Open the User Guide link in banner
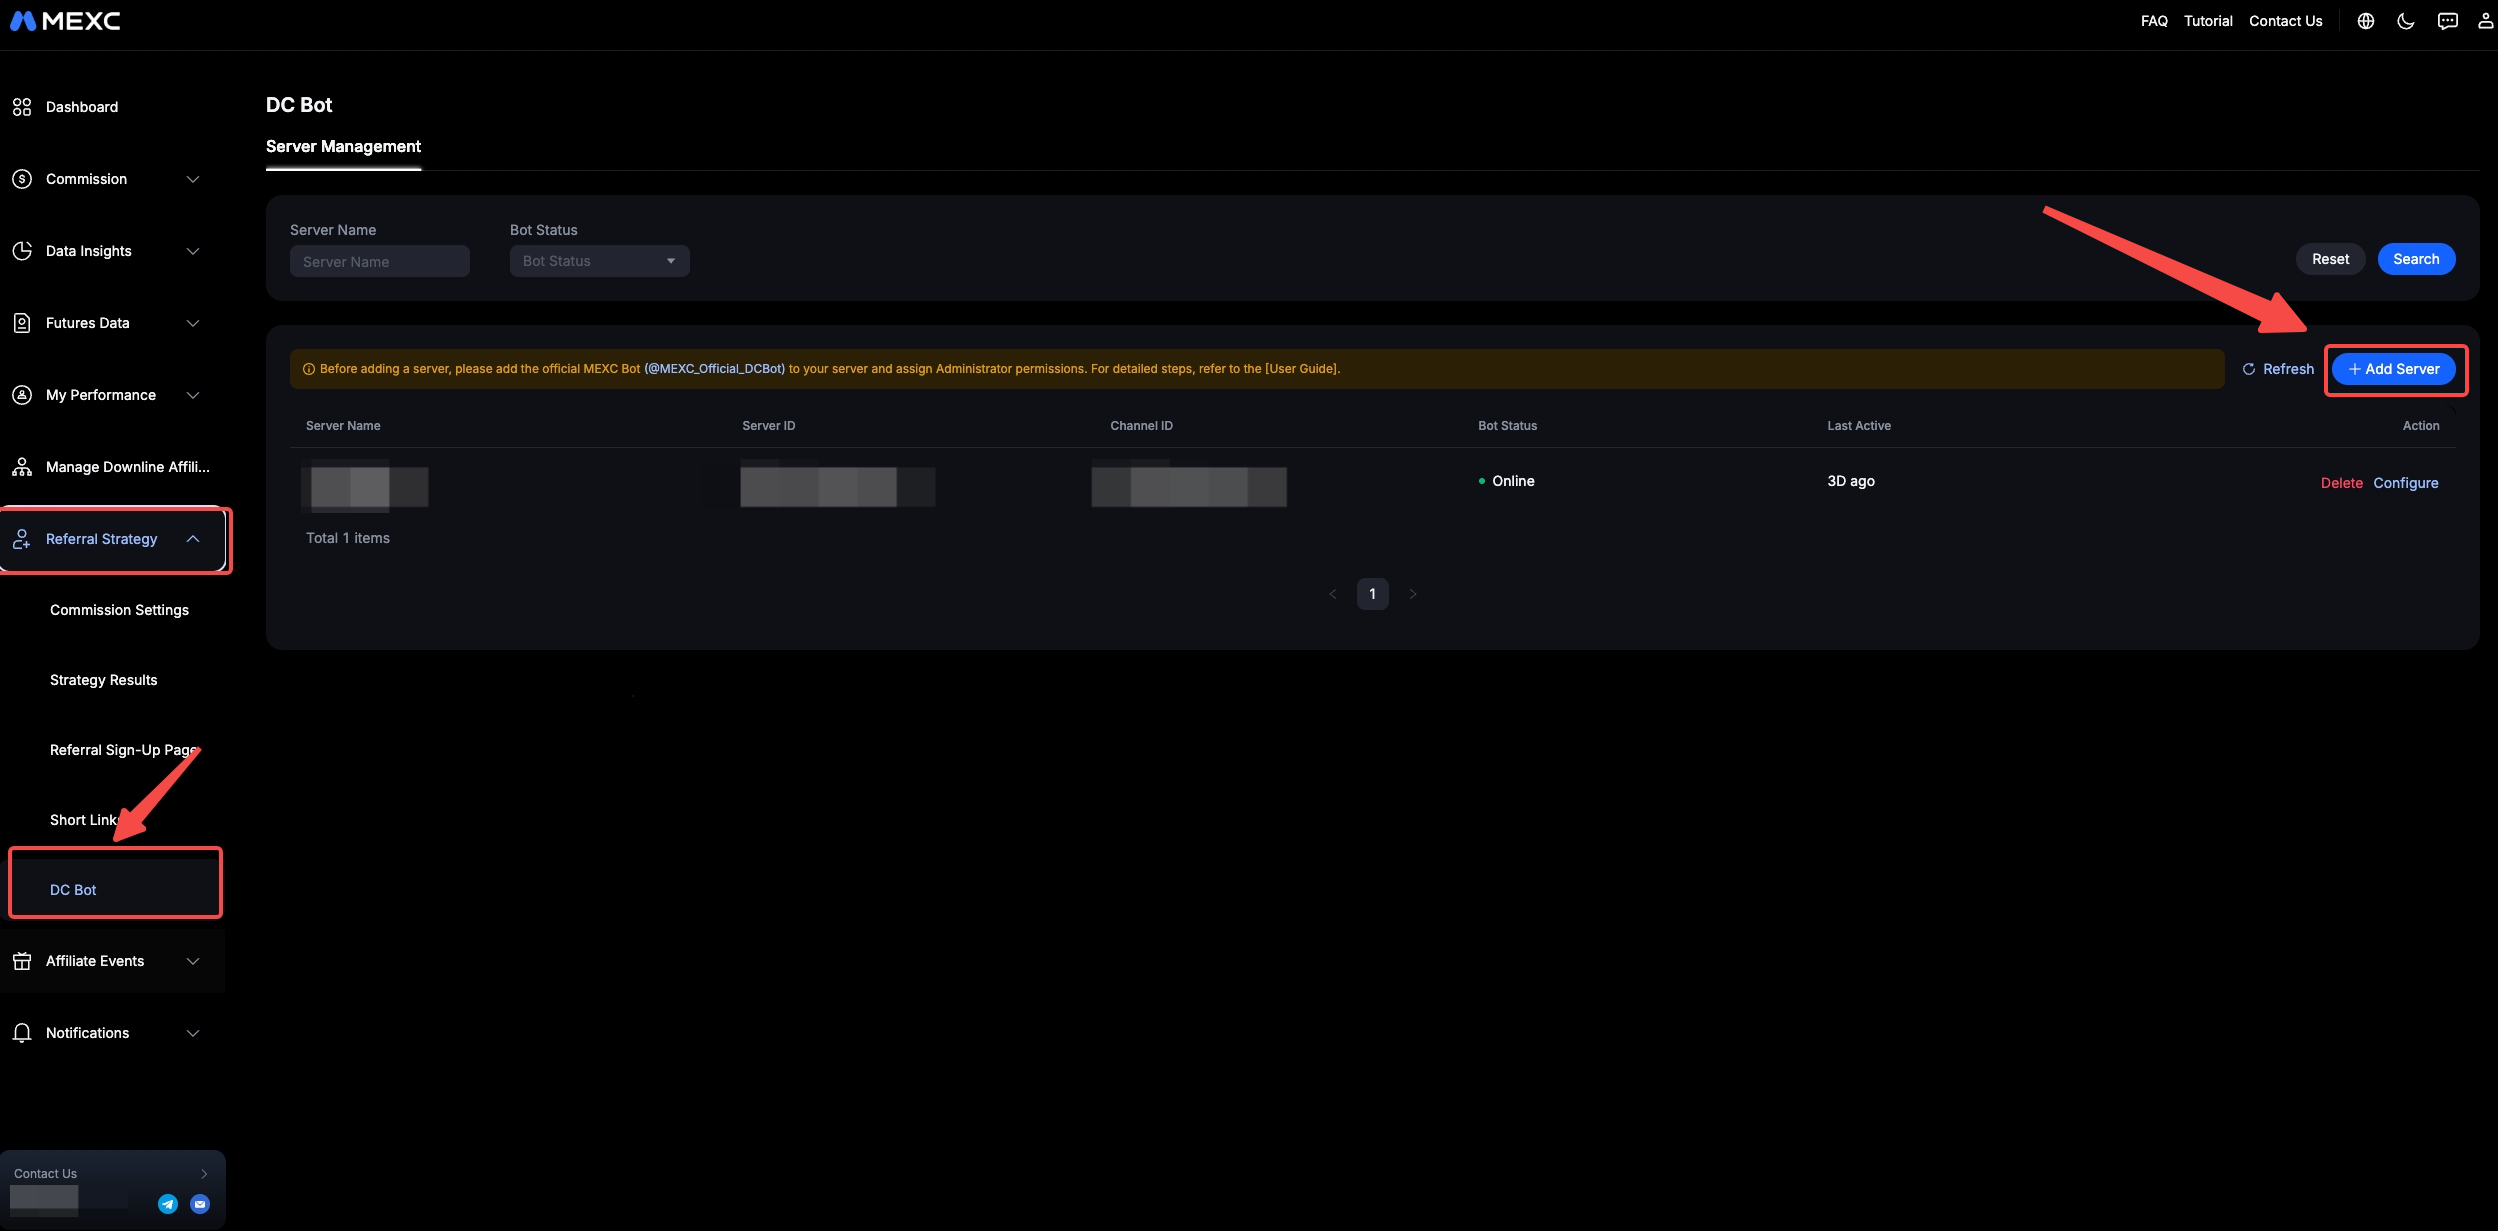 pos(1301,369)
